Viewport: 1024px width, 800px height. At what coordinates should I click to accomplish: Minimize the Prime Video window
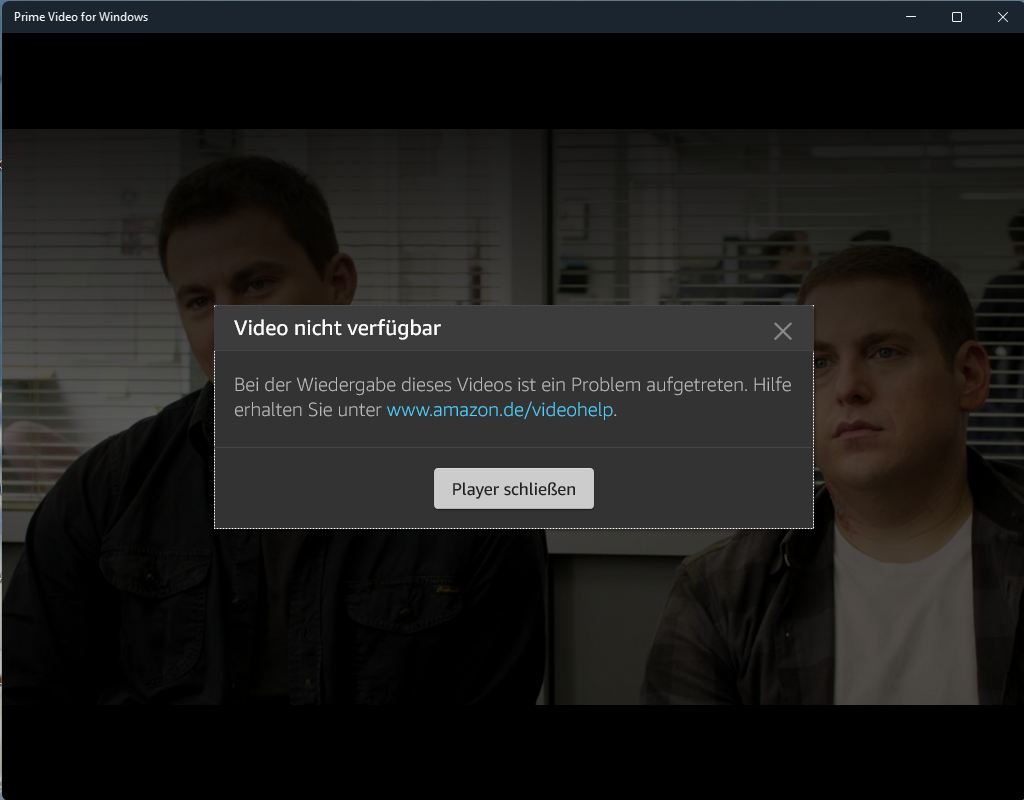911,17
